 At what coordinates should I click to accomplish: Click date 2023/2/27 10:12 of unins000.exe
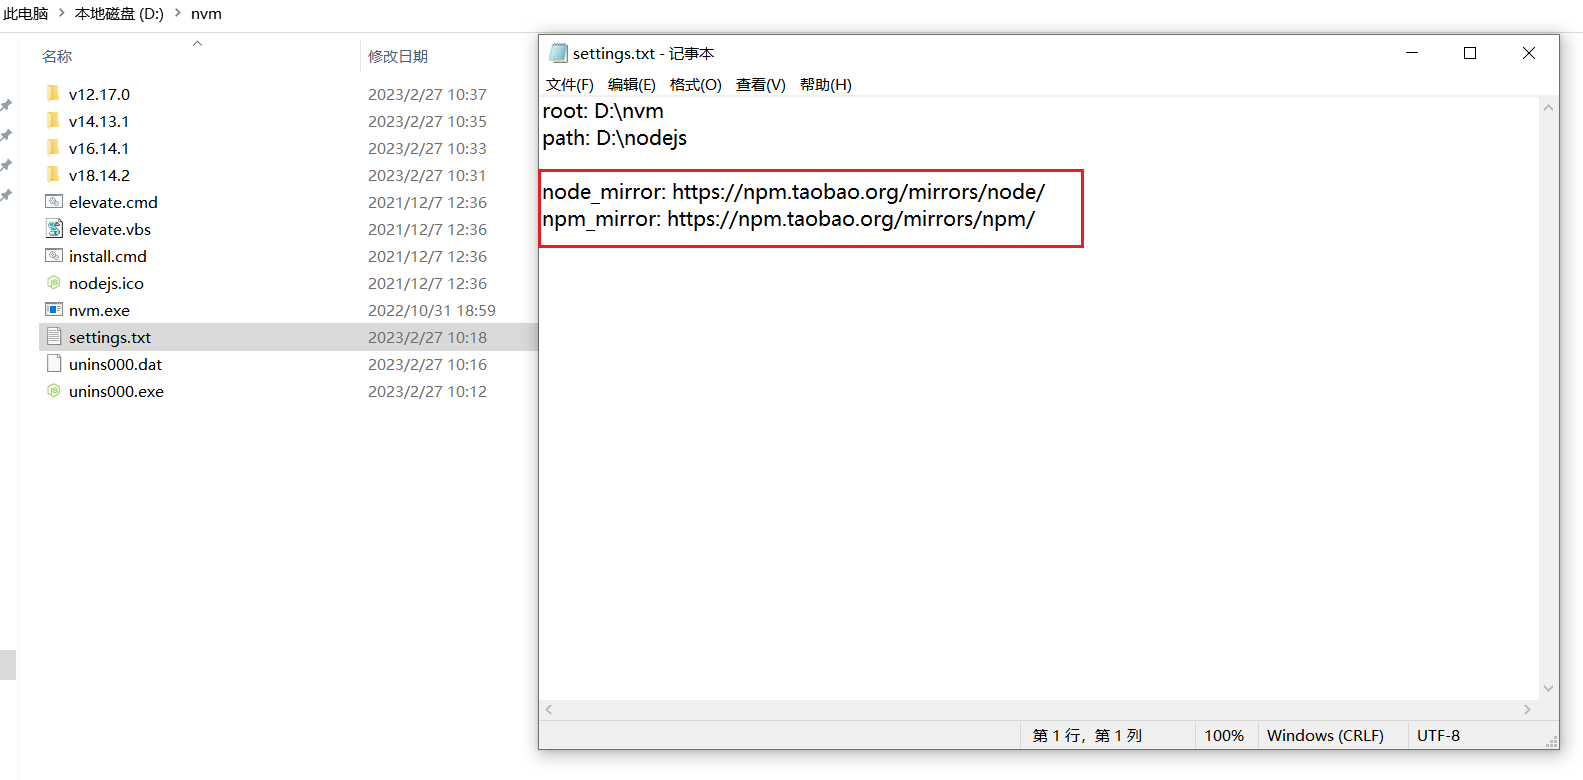tap(427, 391)
